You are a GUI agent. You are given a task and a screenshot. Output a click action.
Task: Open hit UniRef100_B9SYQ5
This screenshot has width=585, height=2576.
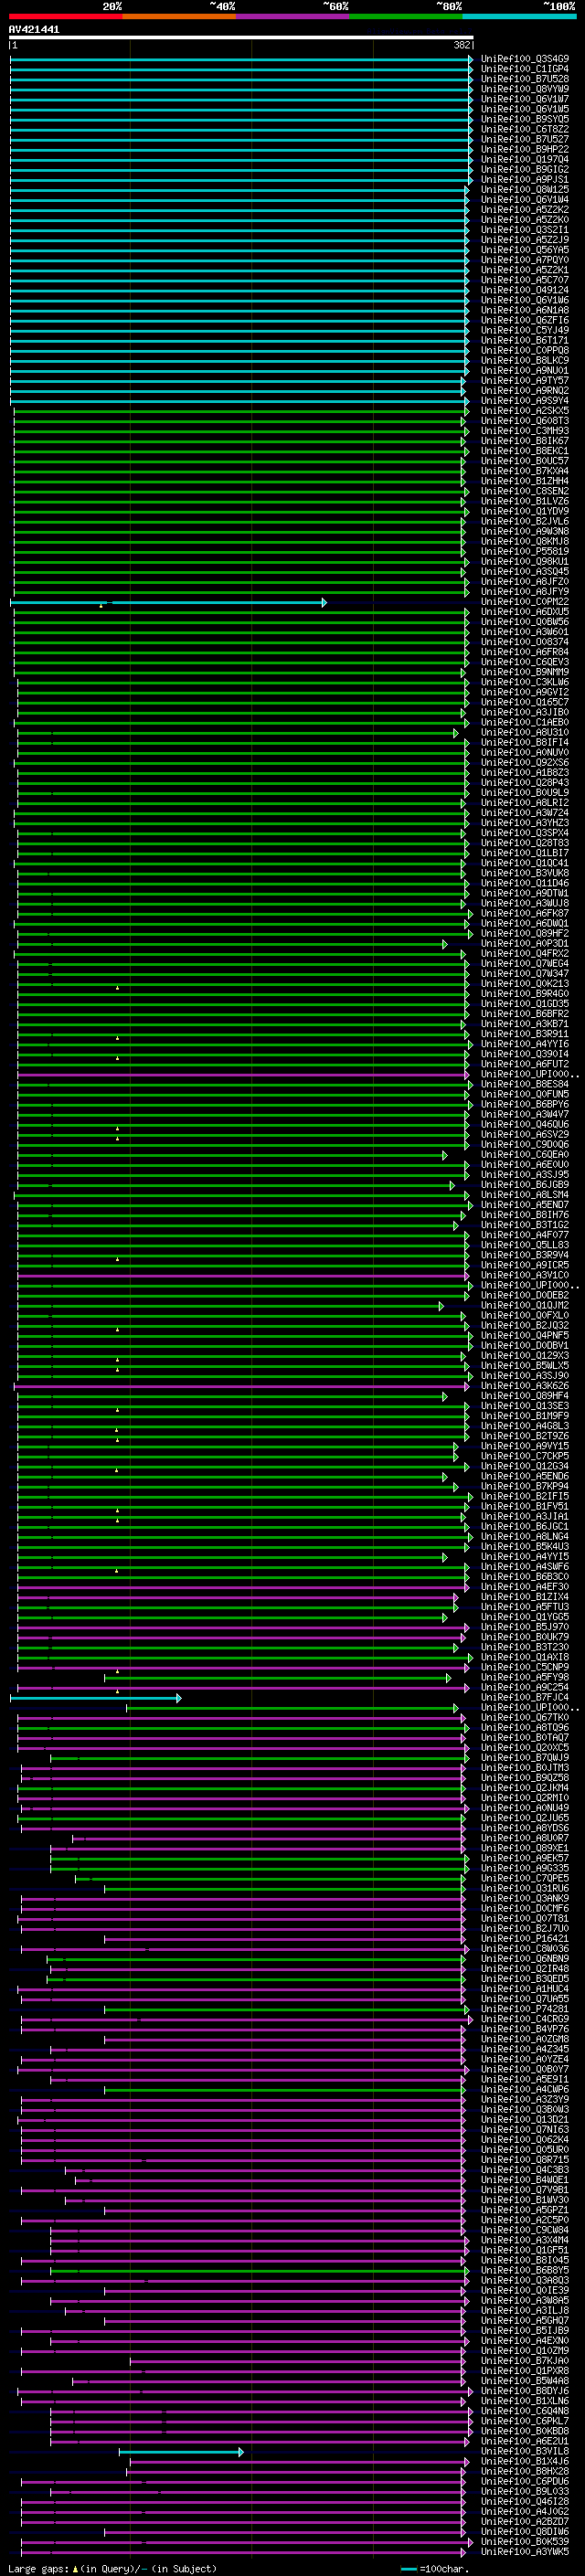(x=525, y=119)
